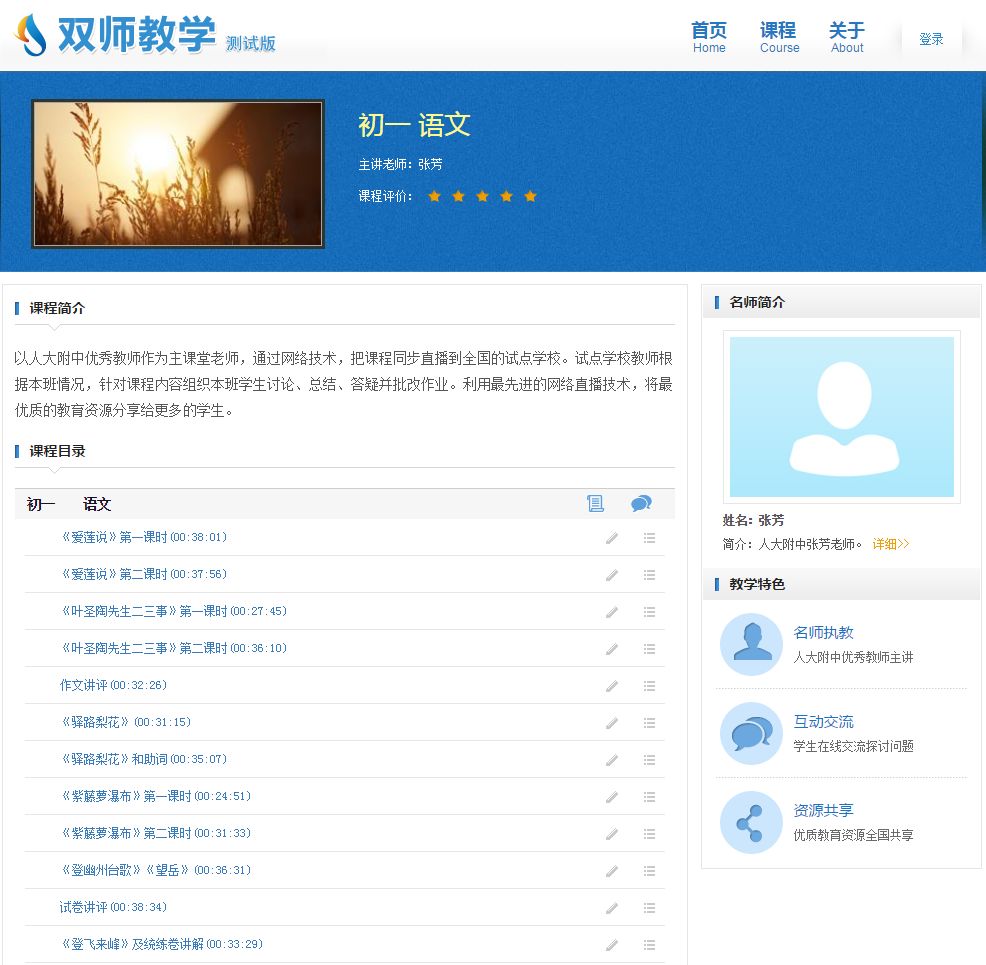986x965 pixels.
Task: Click the pencil icon for 《爱莲说》第二课时
Action: click(612, 575)
